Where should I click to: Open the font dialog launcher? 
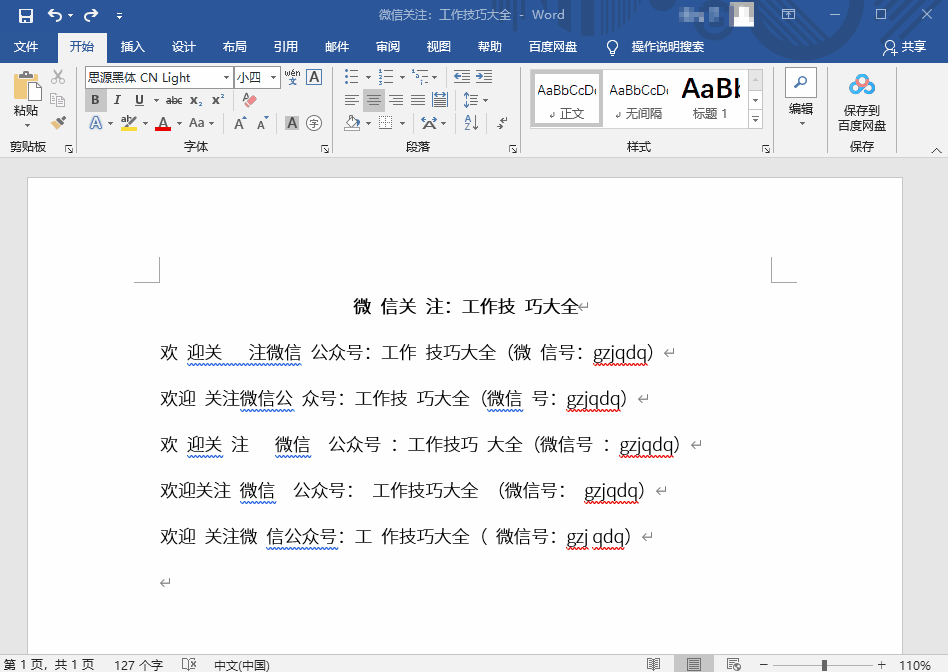click(325, 149)
